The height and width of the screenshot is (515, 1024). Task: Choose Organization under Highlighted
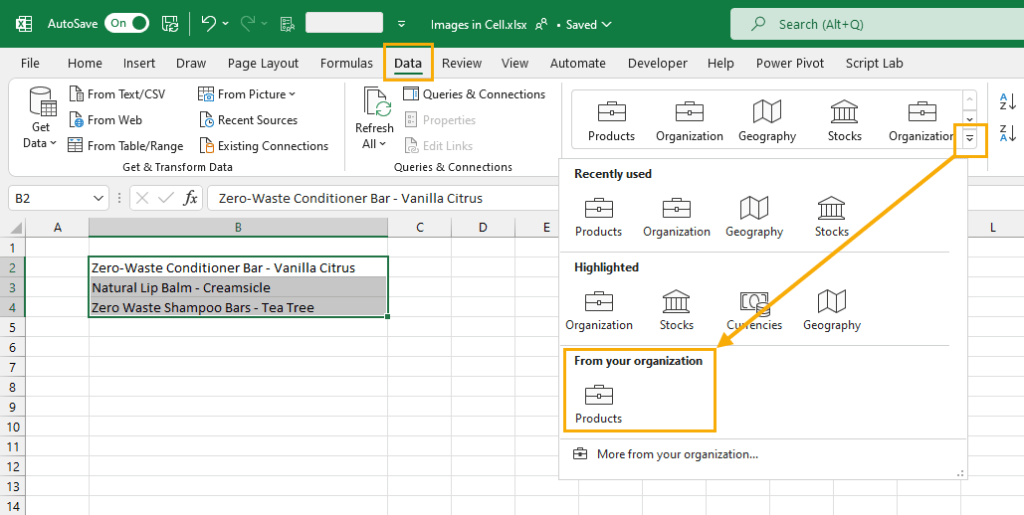[599, 310]
